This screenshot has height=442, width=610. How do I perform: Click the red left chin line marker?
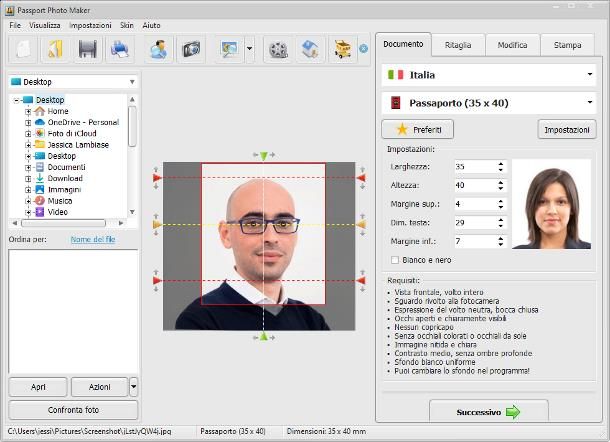point(157,281)
